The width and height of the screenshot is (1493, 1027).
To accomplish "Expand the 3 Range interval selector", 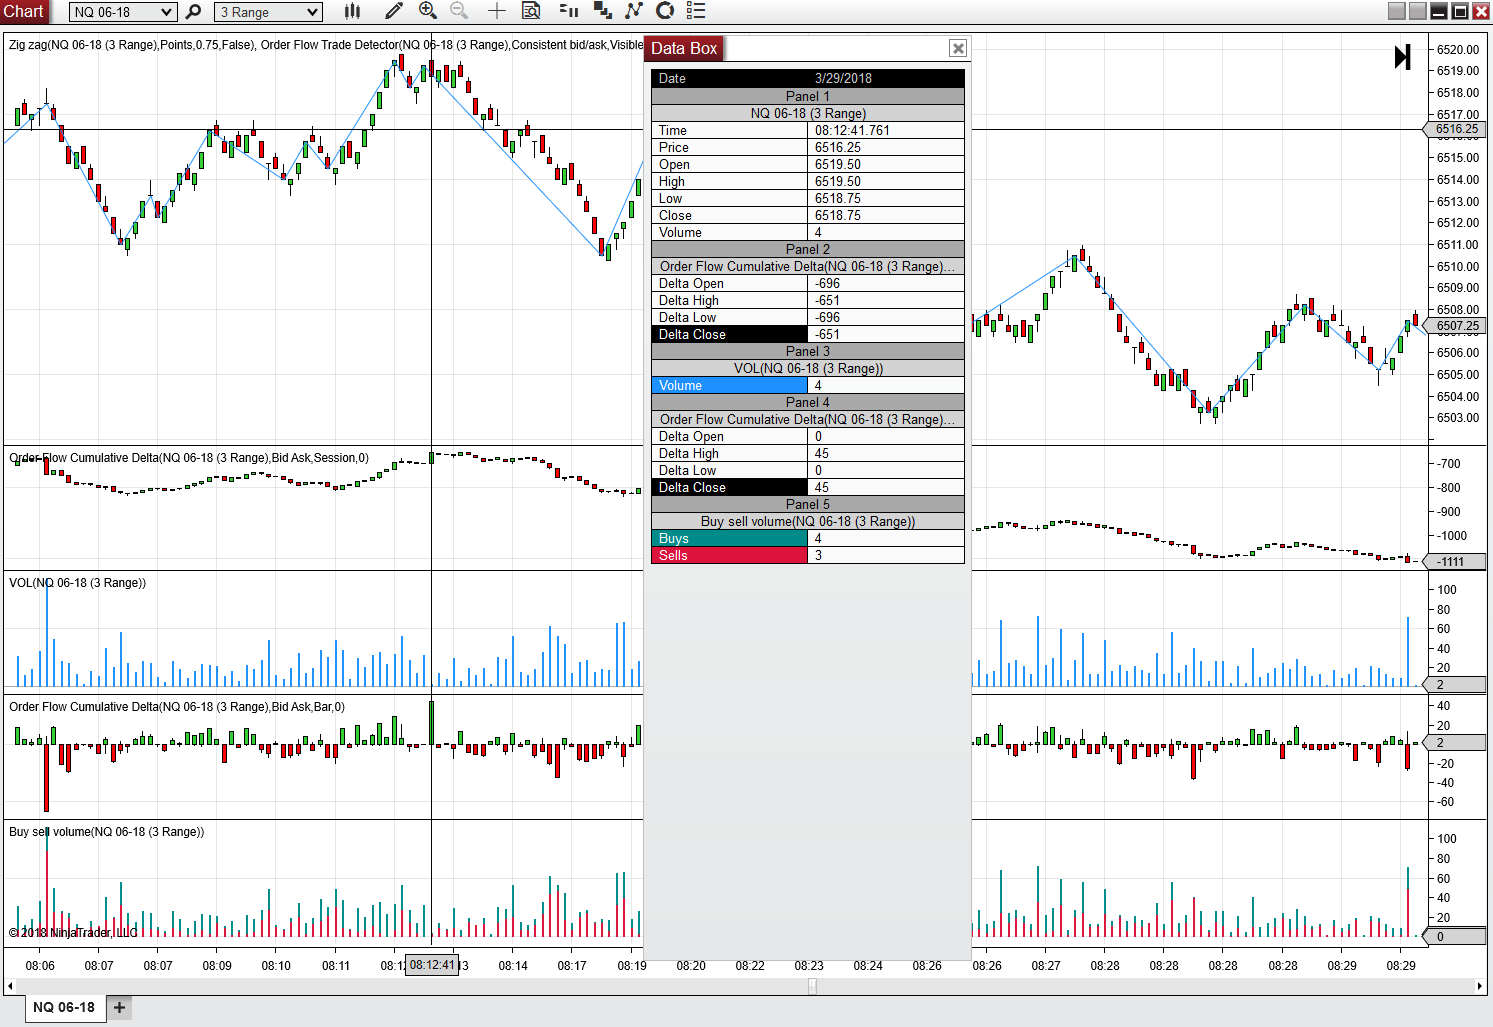I will (269, 12).
